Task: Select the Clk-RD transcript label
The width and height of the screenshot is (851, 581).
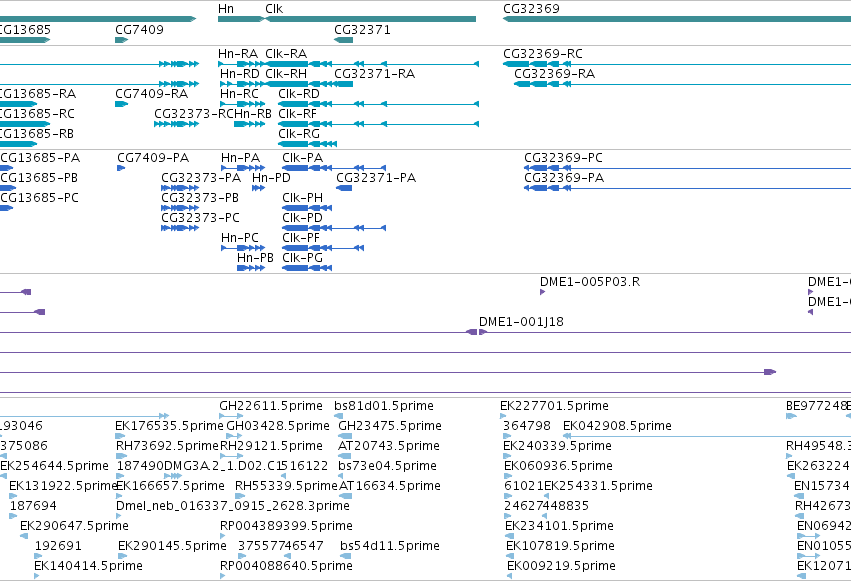Action: tap(299, 94)
